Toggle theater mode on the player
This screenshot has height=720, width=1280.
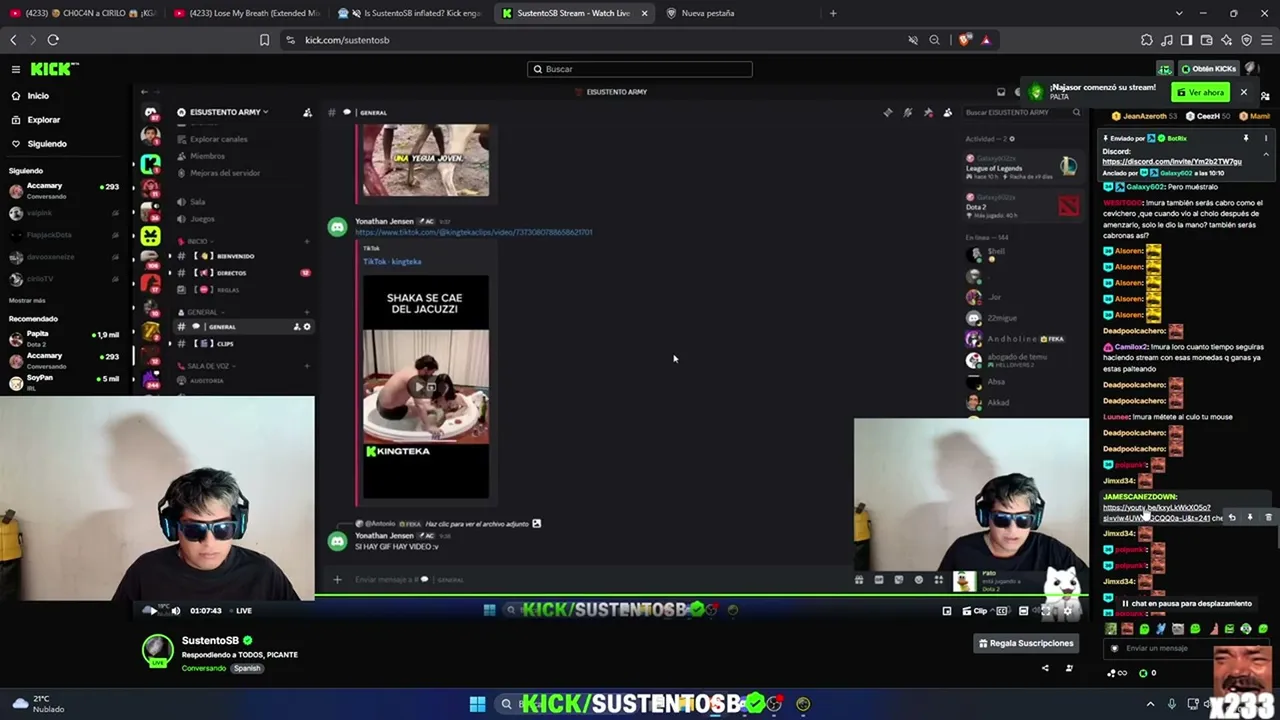pos(1023,611)
